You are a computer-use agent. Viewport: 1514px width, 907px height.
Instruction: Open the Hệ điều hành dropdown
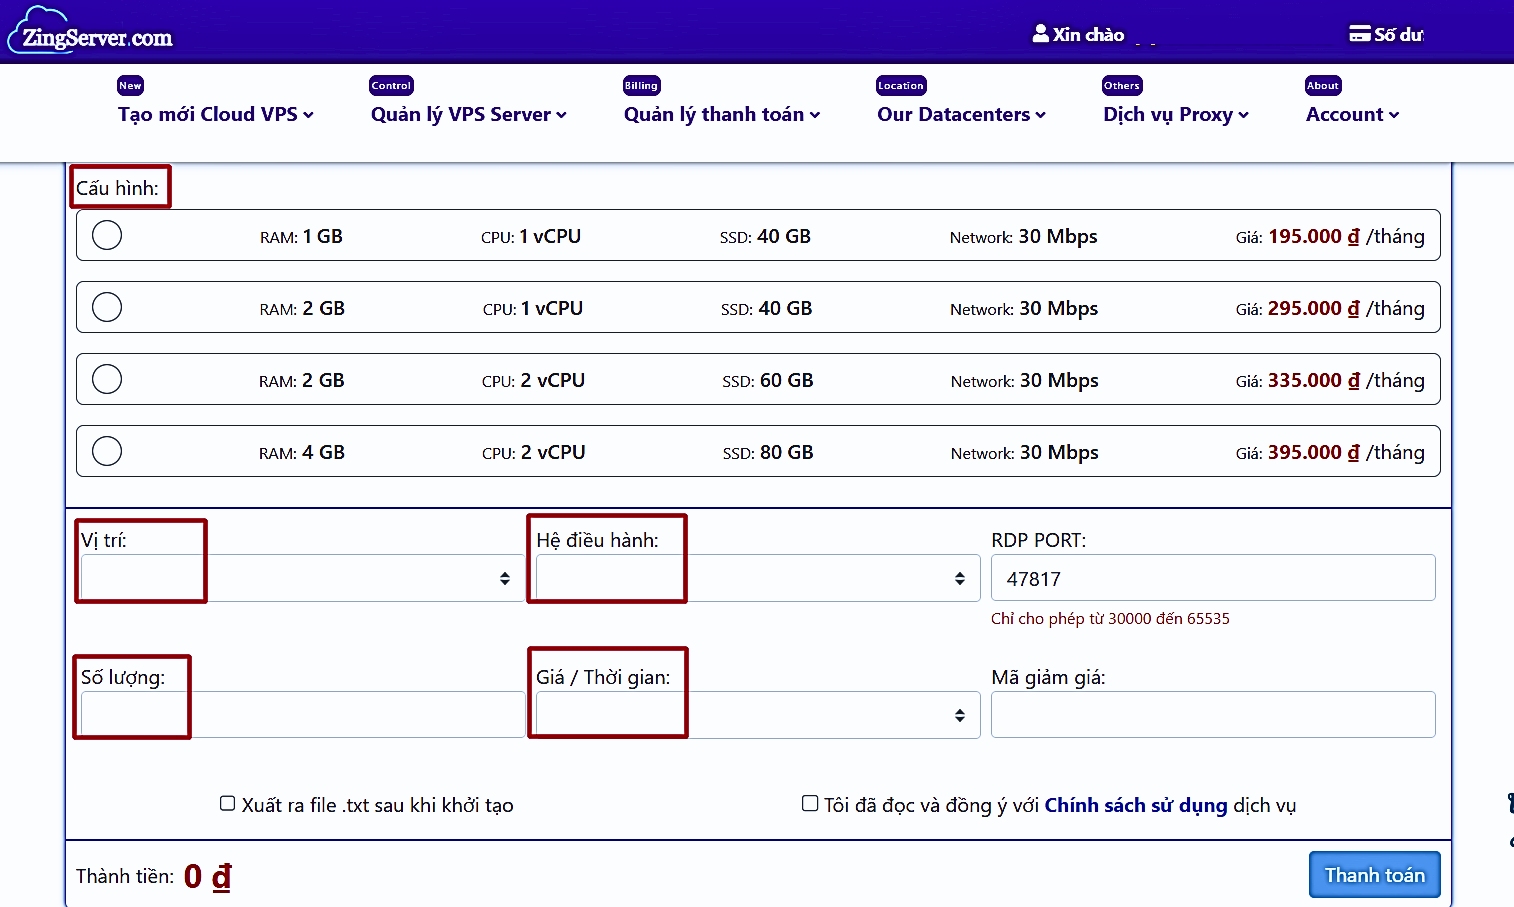758,578
